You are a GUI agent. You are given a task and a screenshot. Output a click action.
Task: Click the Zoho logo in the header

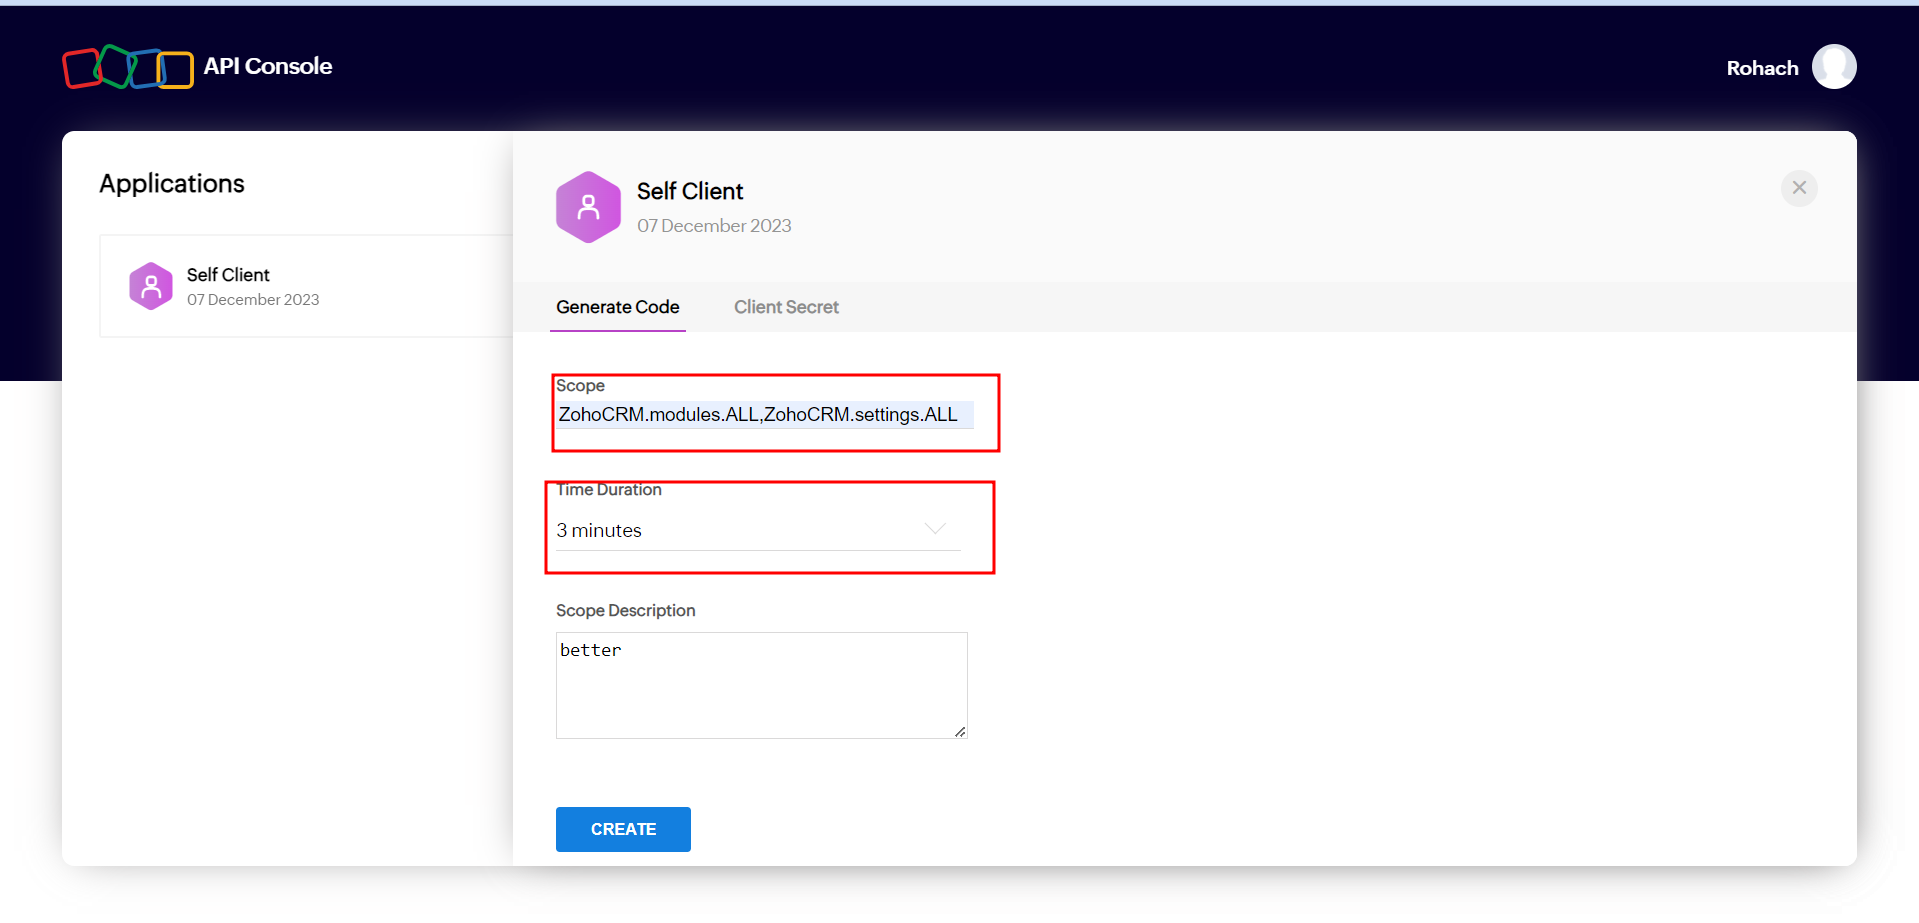128,67
